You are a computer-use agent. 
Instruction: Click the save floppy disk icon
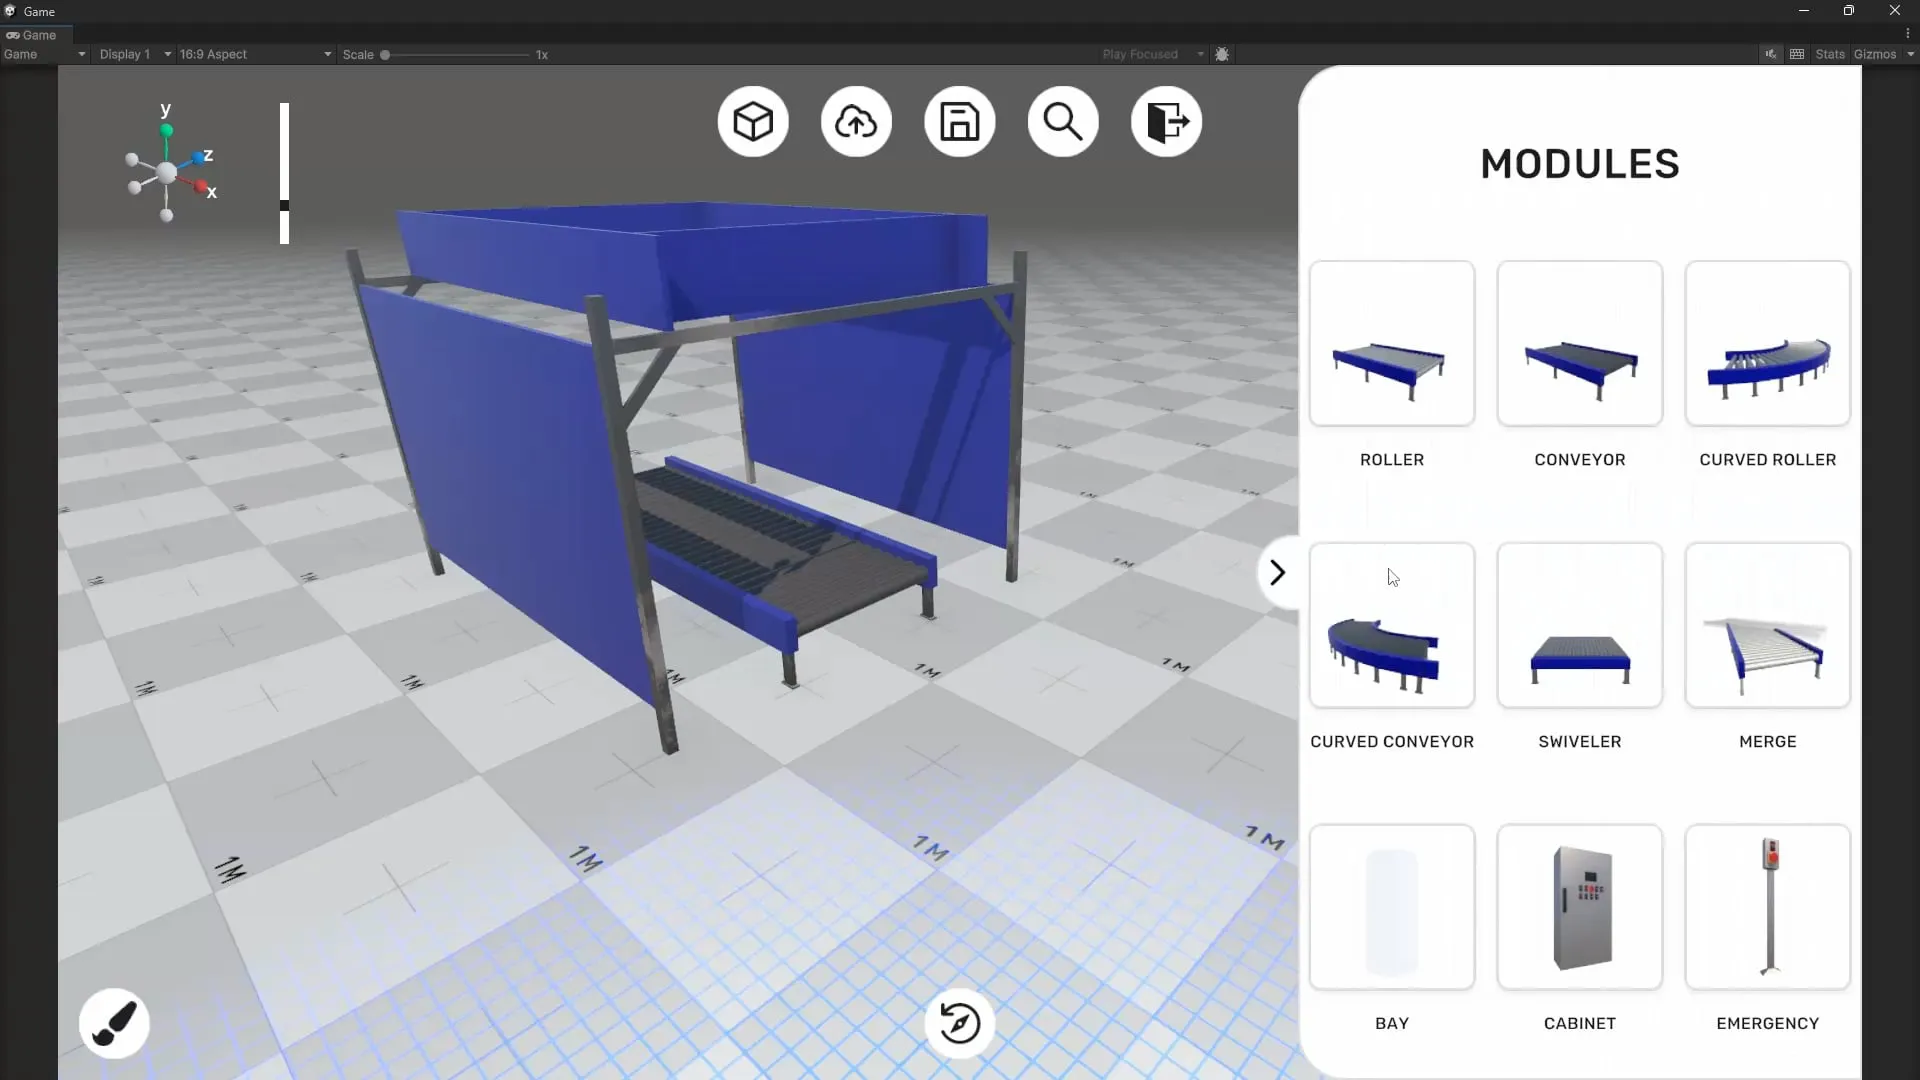(959, 122)
